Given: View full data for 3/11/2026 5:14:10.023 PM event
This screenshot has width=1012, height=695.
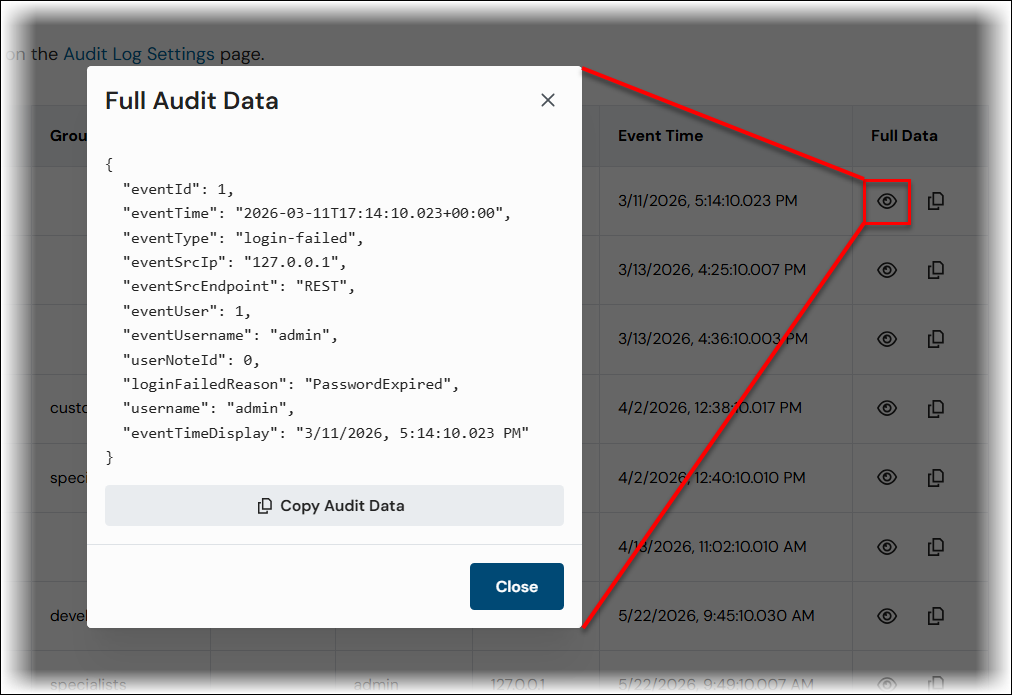Looking at the screenshot, I should click(887, 201).
